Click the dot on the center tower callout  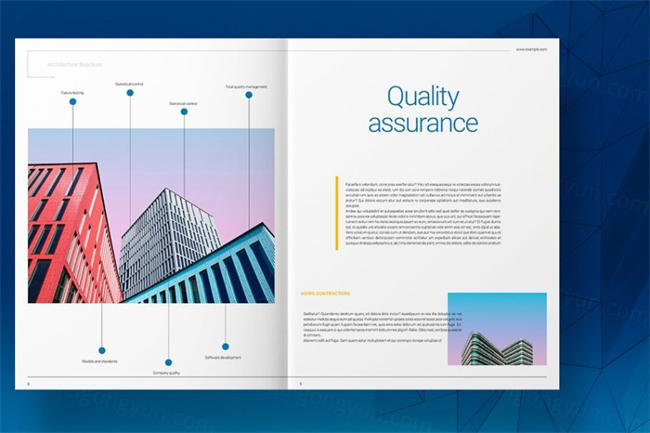184,112
